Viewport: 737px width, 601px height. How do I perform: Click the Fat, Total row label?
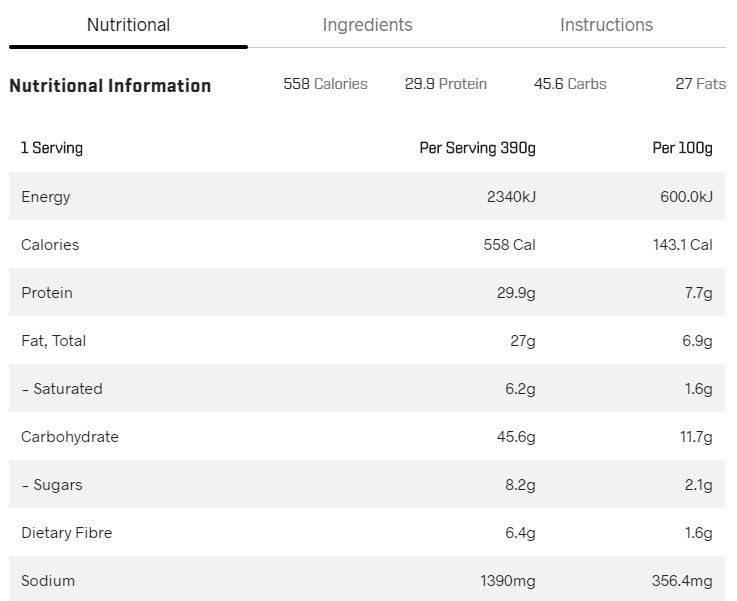coord(54,341)
